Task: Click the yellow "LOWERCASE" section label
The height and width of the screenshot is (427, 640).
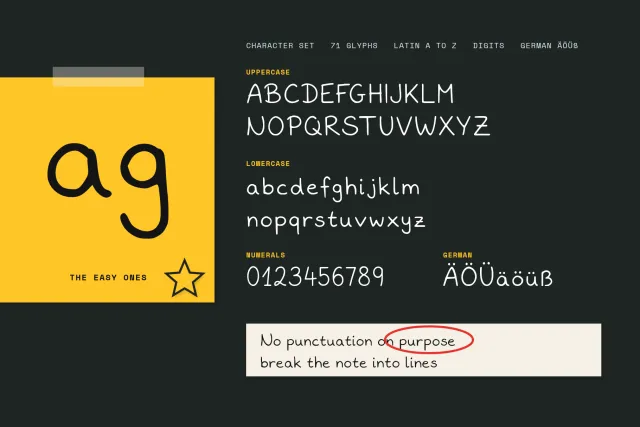Action: [x=268, y=164]
